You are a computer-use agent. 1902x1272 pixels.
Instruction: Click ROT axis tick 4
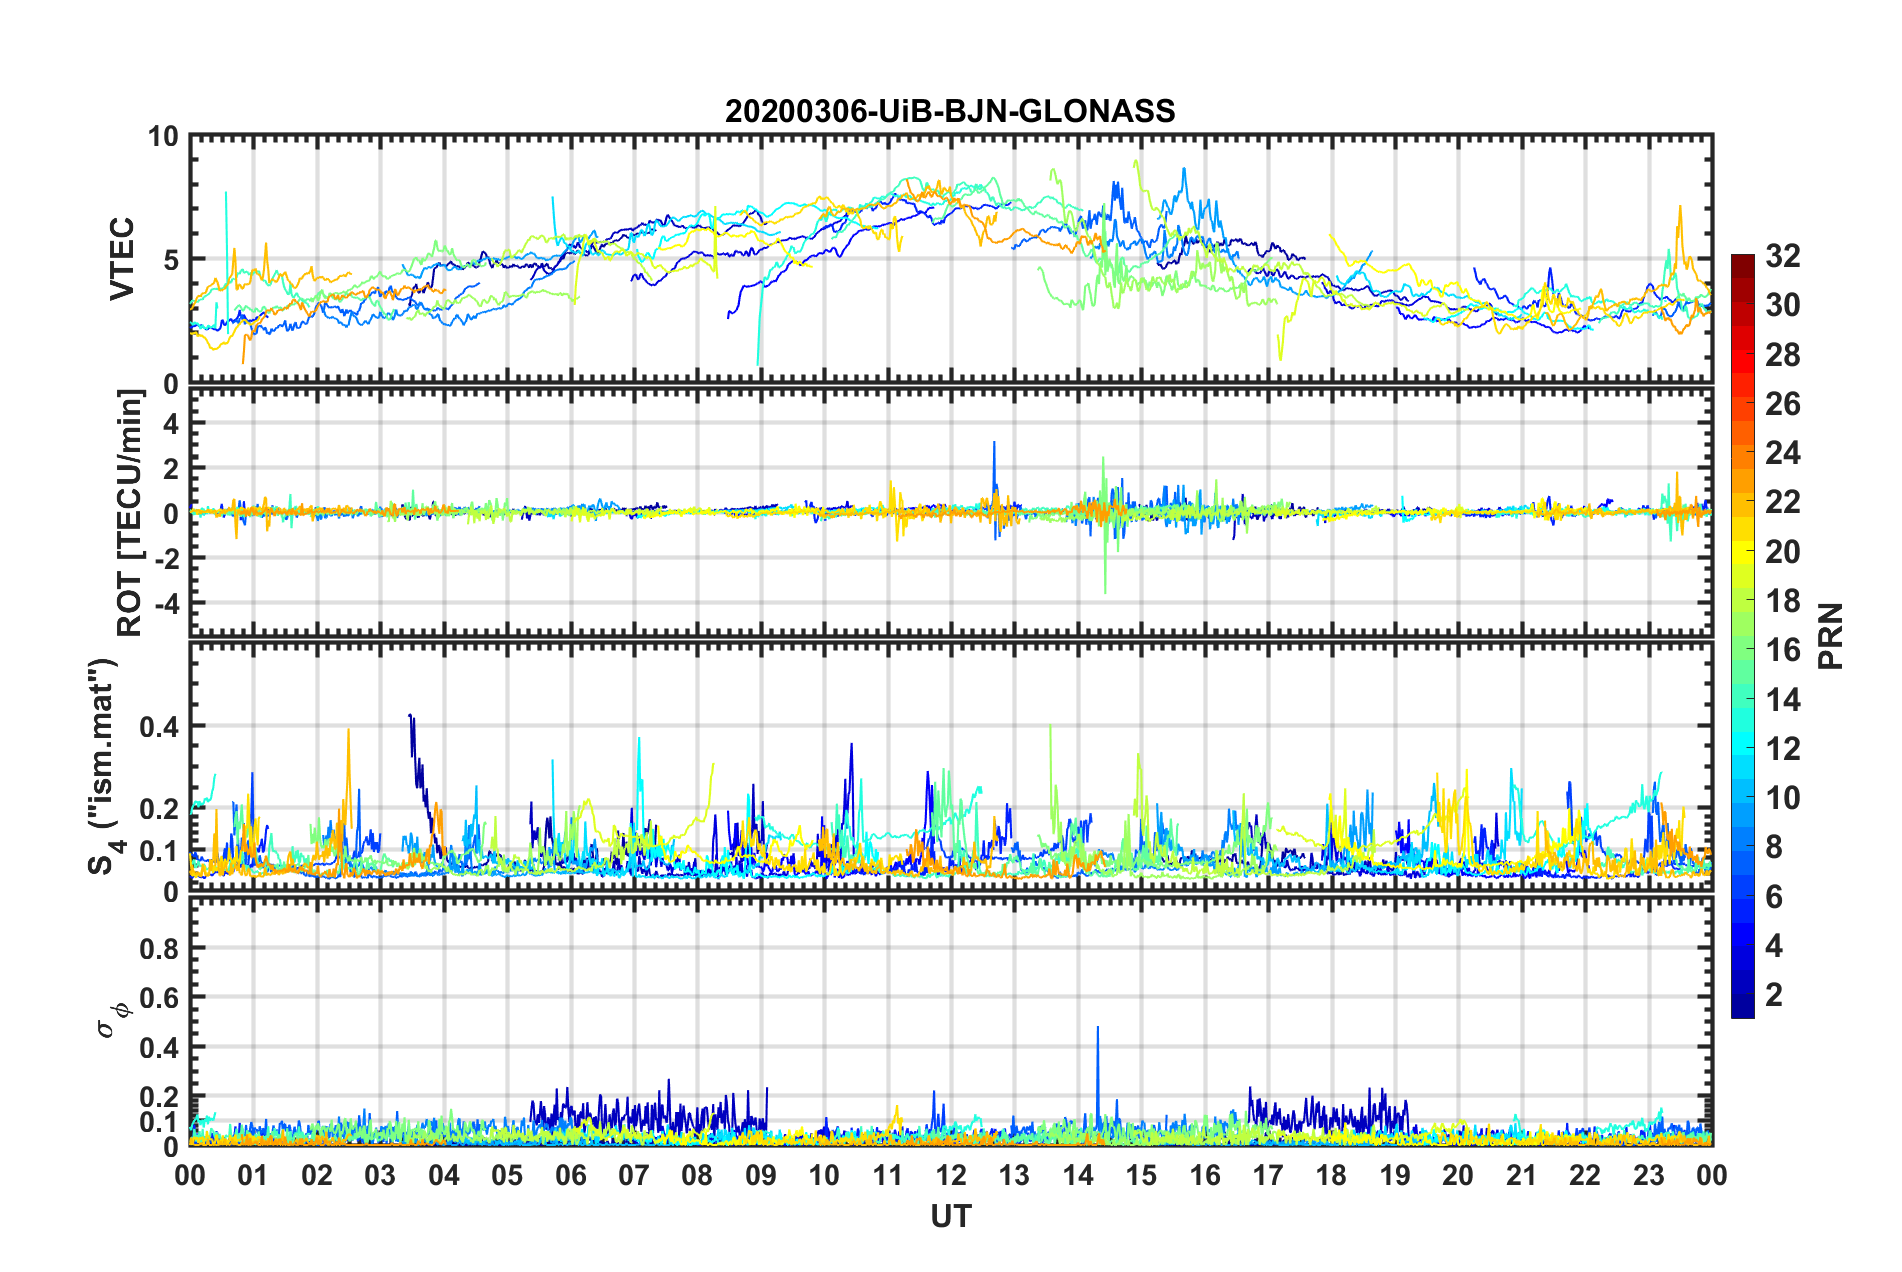tap(171, 424)
